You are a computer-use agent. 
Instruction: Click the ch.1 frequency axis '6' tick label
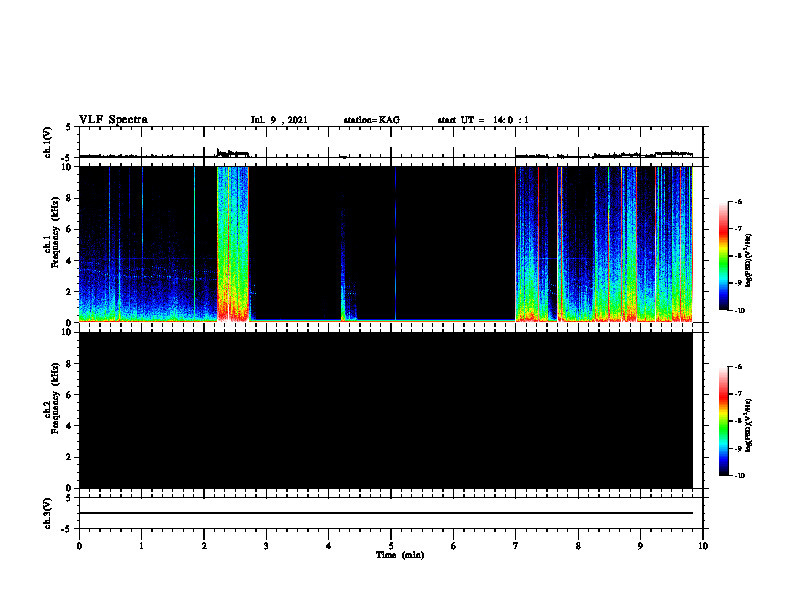[x=69, y=229]
